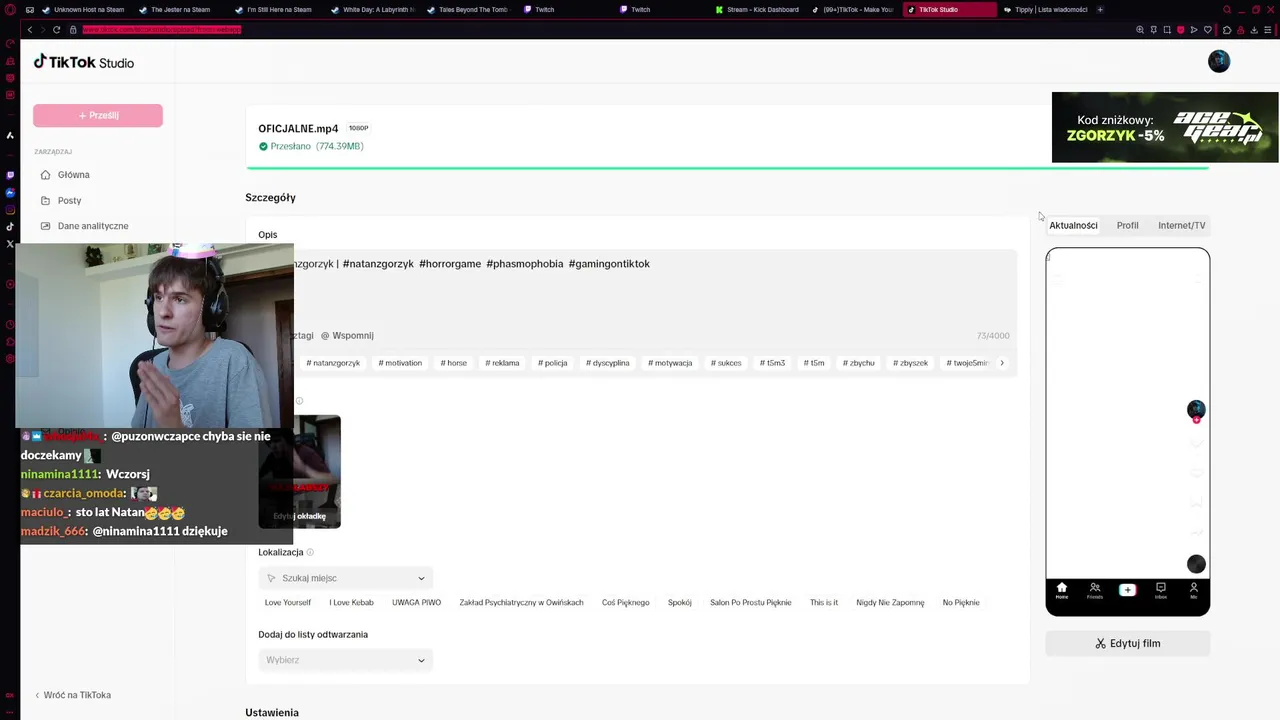Click the ZGORZYK -5% ace gear banner

tap(1165, 127)
